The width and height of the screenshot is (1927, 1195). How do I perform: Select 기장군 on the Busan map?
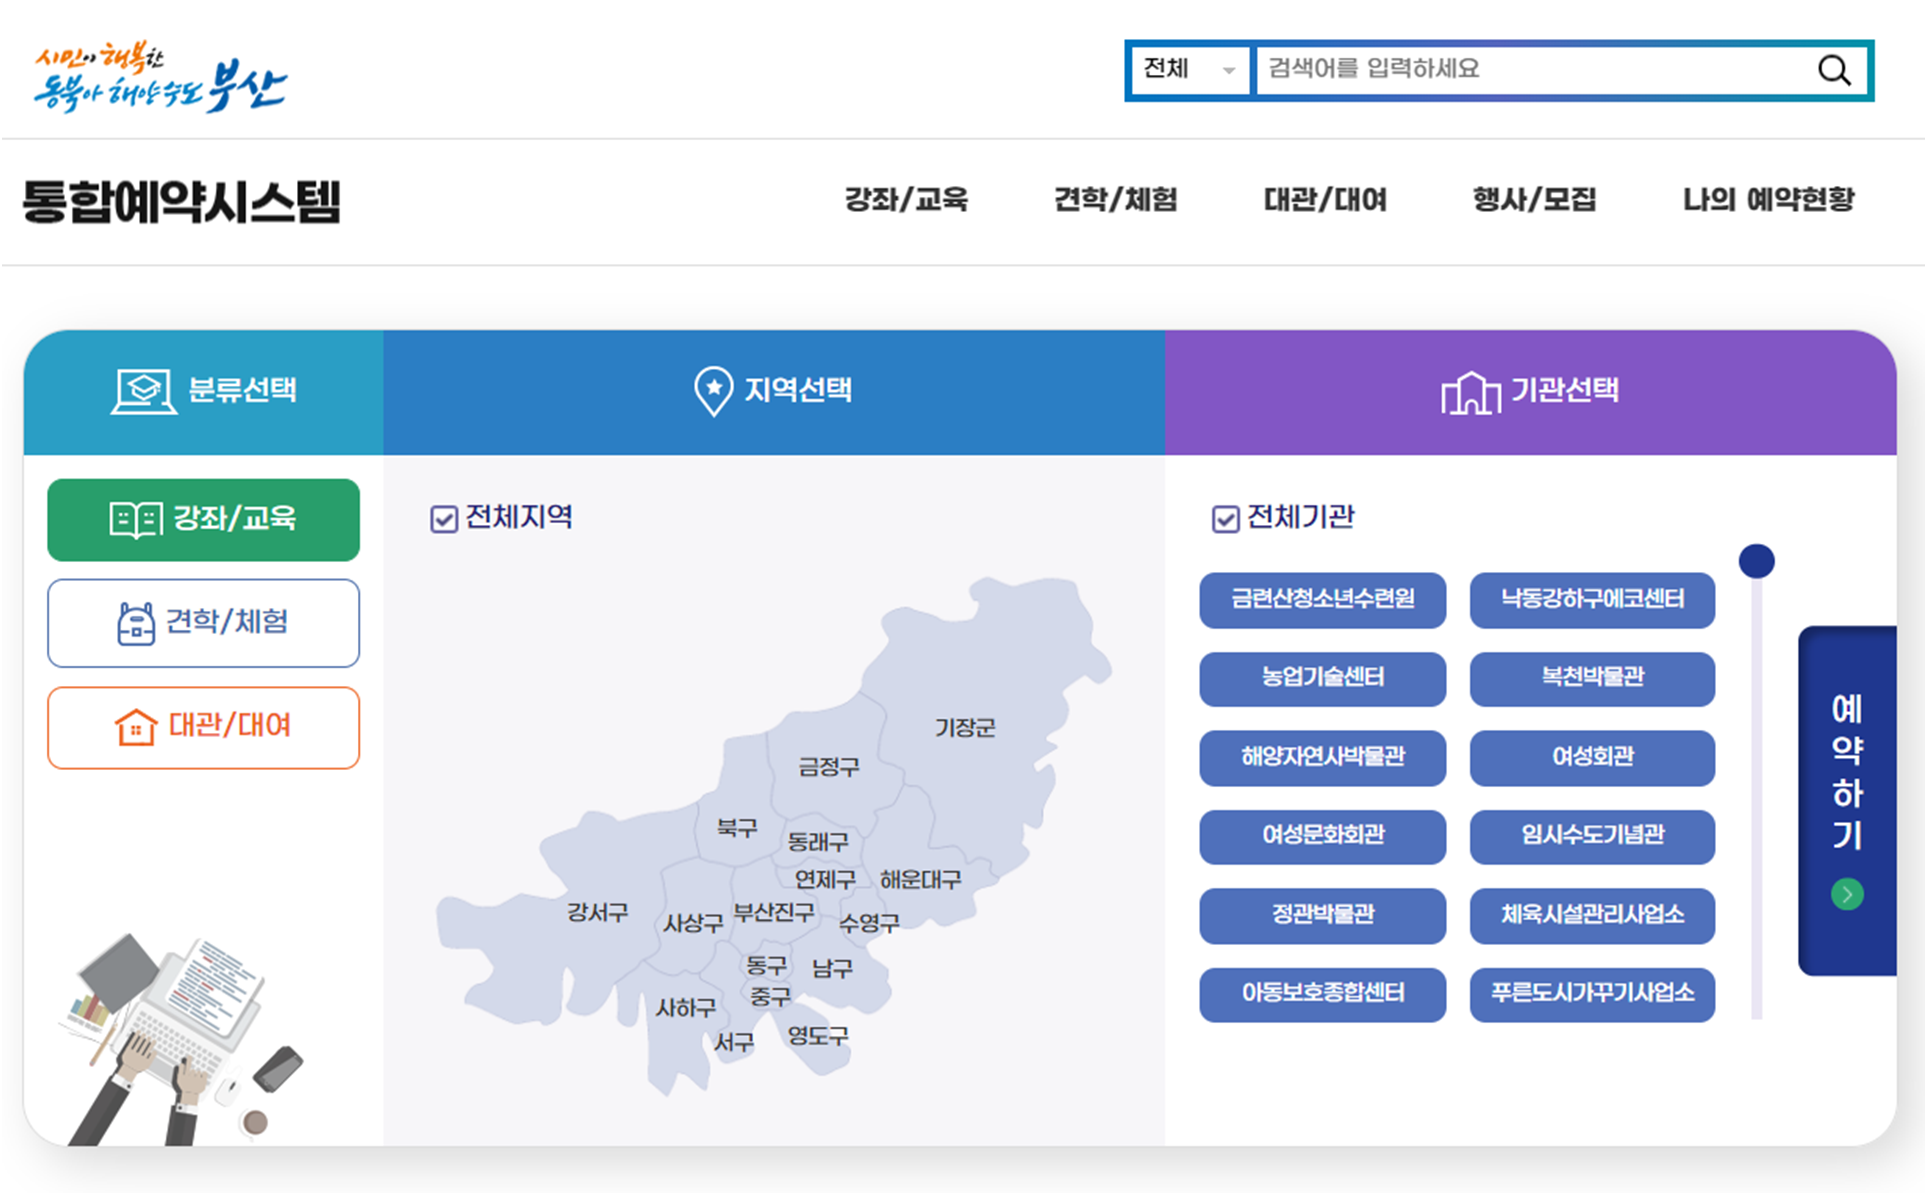click(964, 728)
